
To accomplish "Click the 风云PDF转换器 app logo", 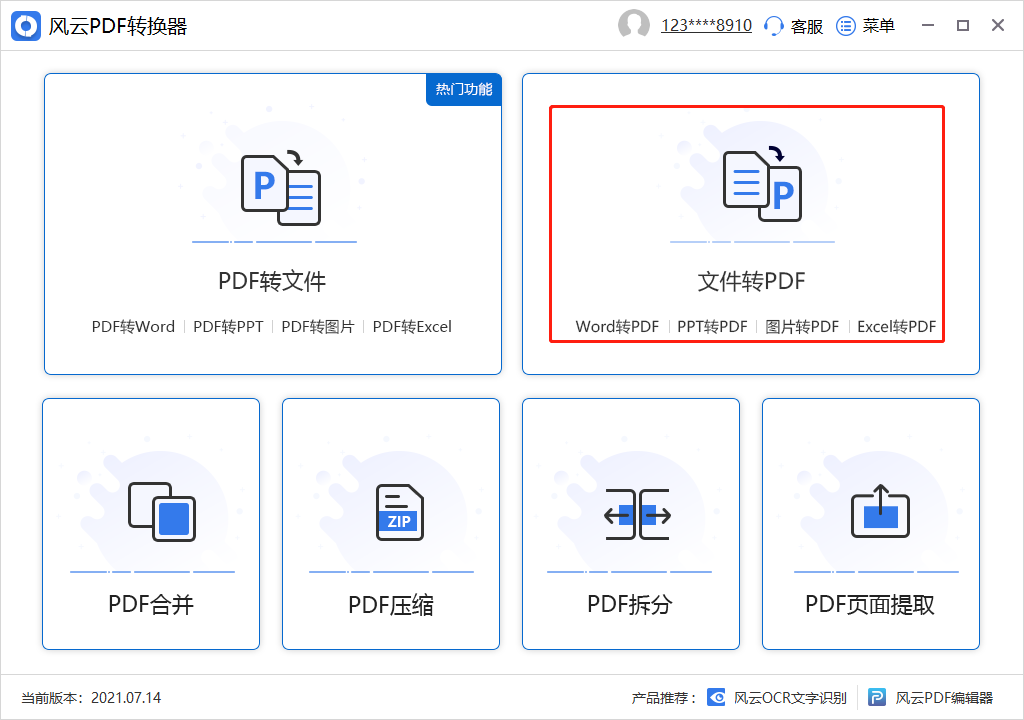I will tap(26, 26).
